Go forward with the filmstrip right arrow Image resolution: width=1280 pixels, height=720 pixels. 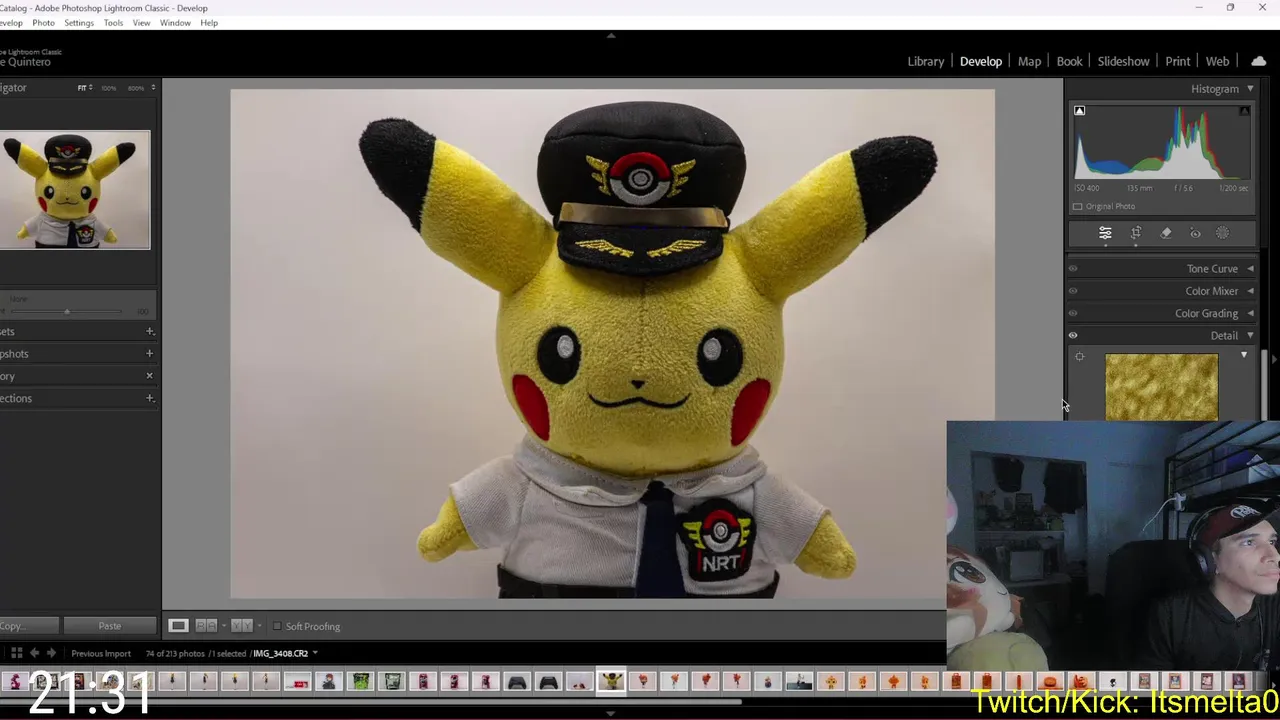pyautogui.click(x=51, y=653)
